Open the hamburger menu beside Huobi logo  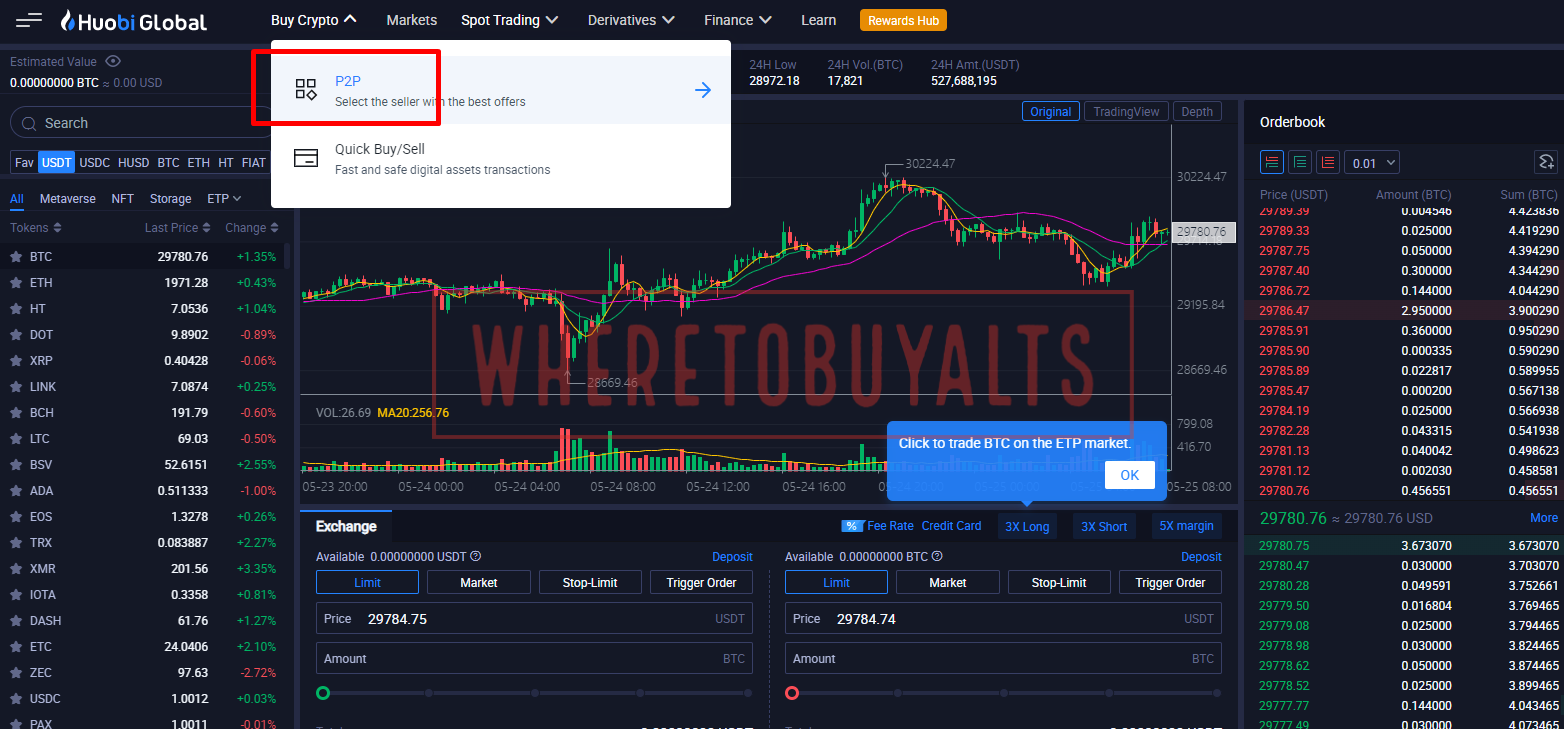point(29,20)
